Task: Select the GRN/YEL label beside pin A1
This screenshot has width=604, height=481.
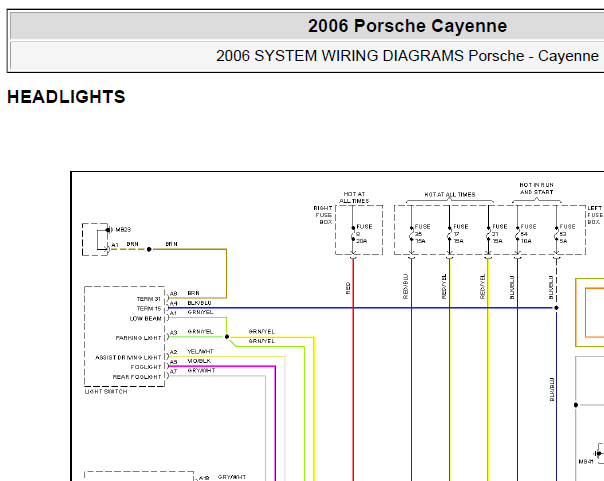Action: click(200, 312)
